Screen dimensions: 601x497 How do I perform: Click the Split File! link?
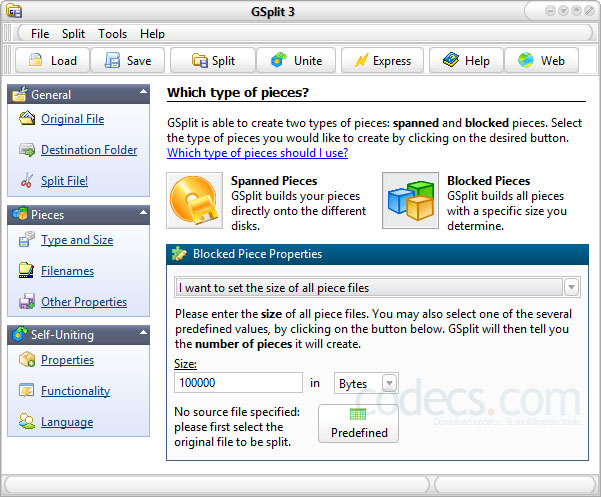tap(64, 180)
